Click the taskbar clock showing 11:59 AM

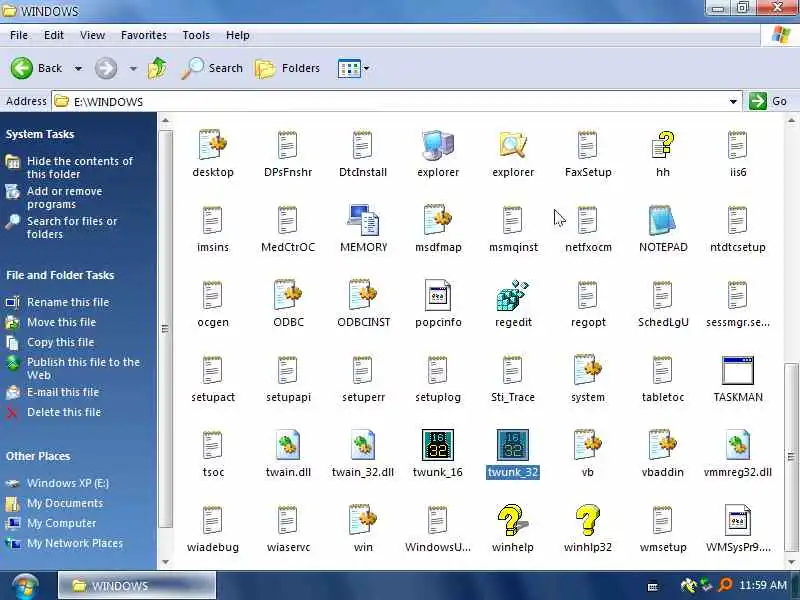[x=763, y=585]
